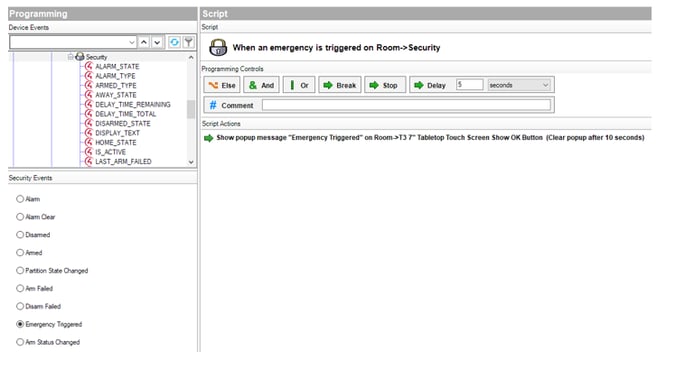The image size is (685, 368).
Task: Choose the Disarmed security event
Action: [x=20, y=235]
